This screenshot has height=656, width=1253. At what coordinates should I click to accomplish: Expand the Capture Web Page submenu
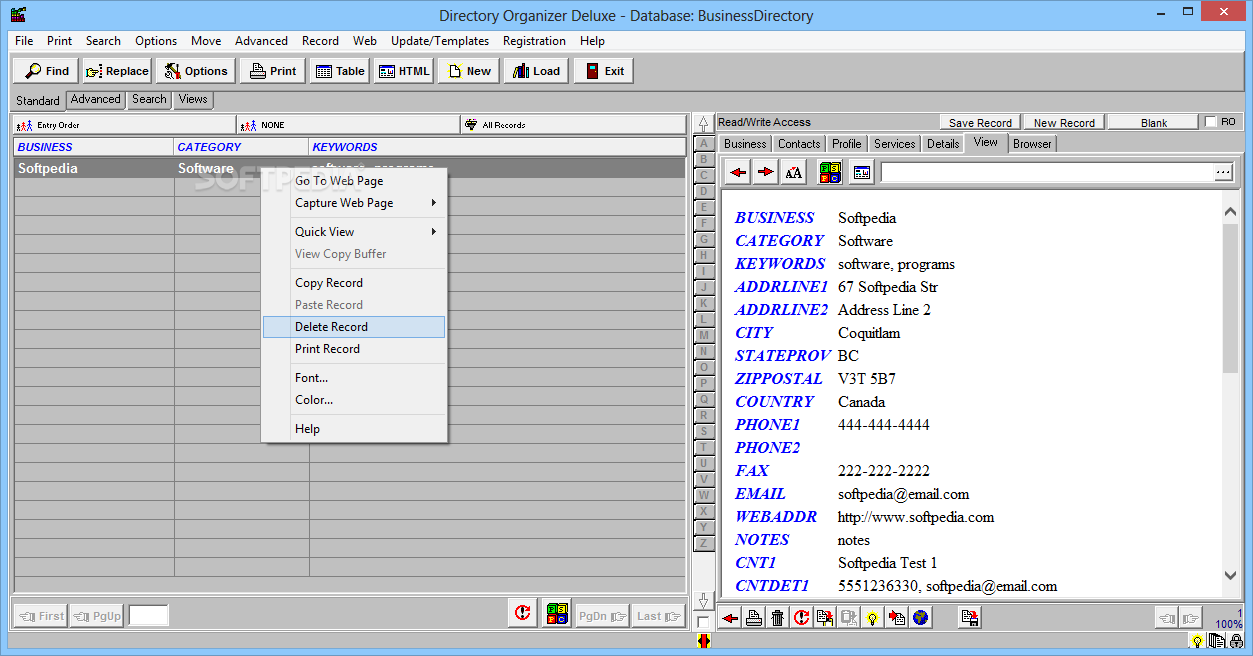354,203
